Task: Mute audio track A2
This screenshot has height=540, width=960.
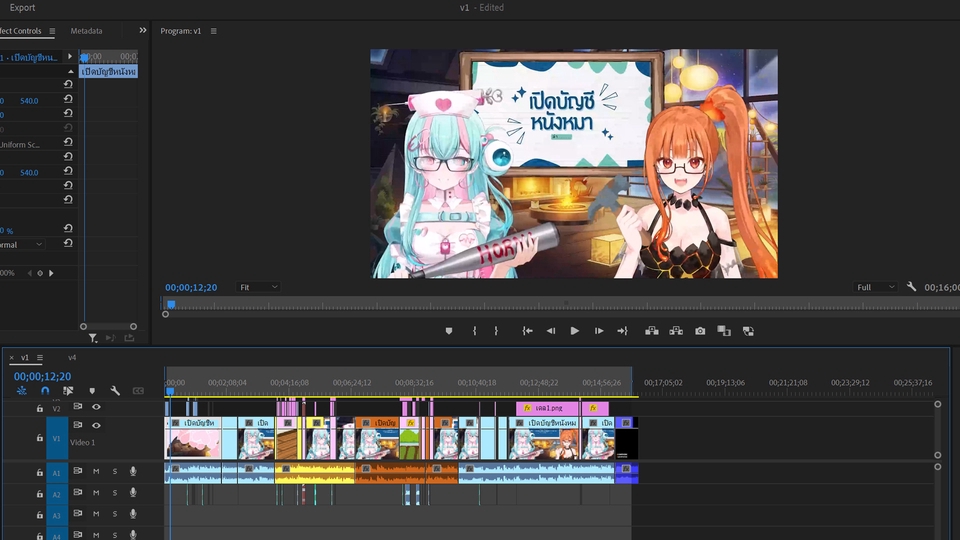Action: (96, 493)
